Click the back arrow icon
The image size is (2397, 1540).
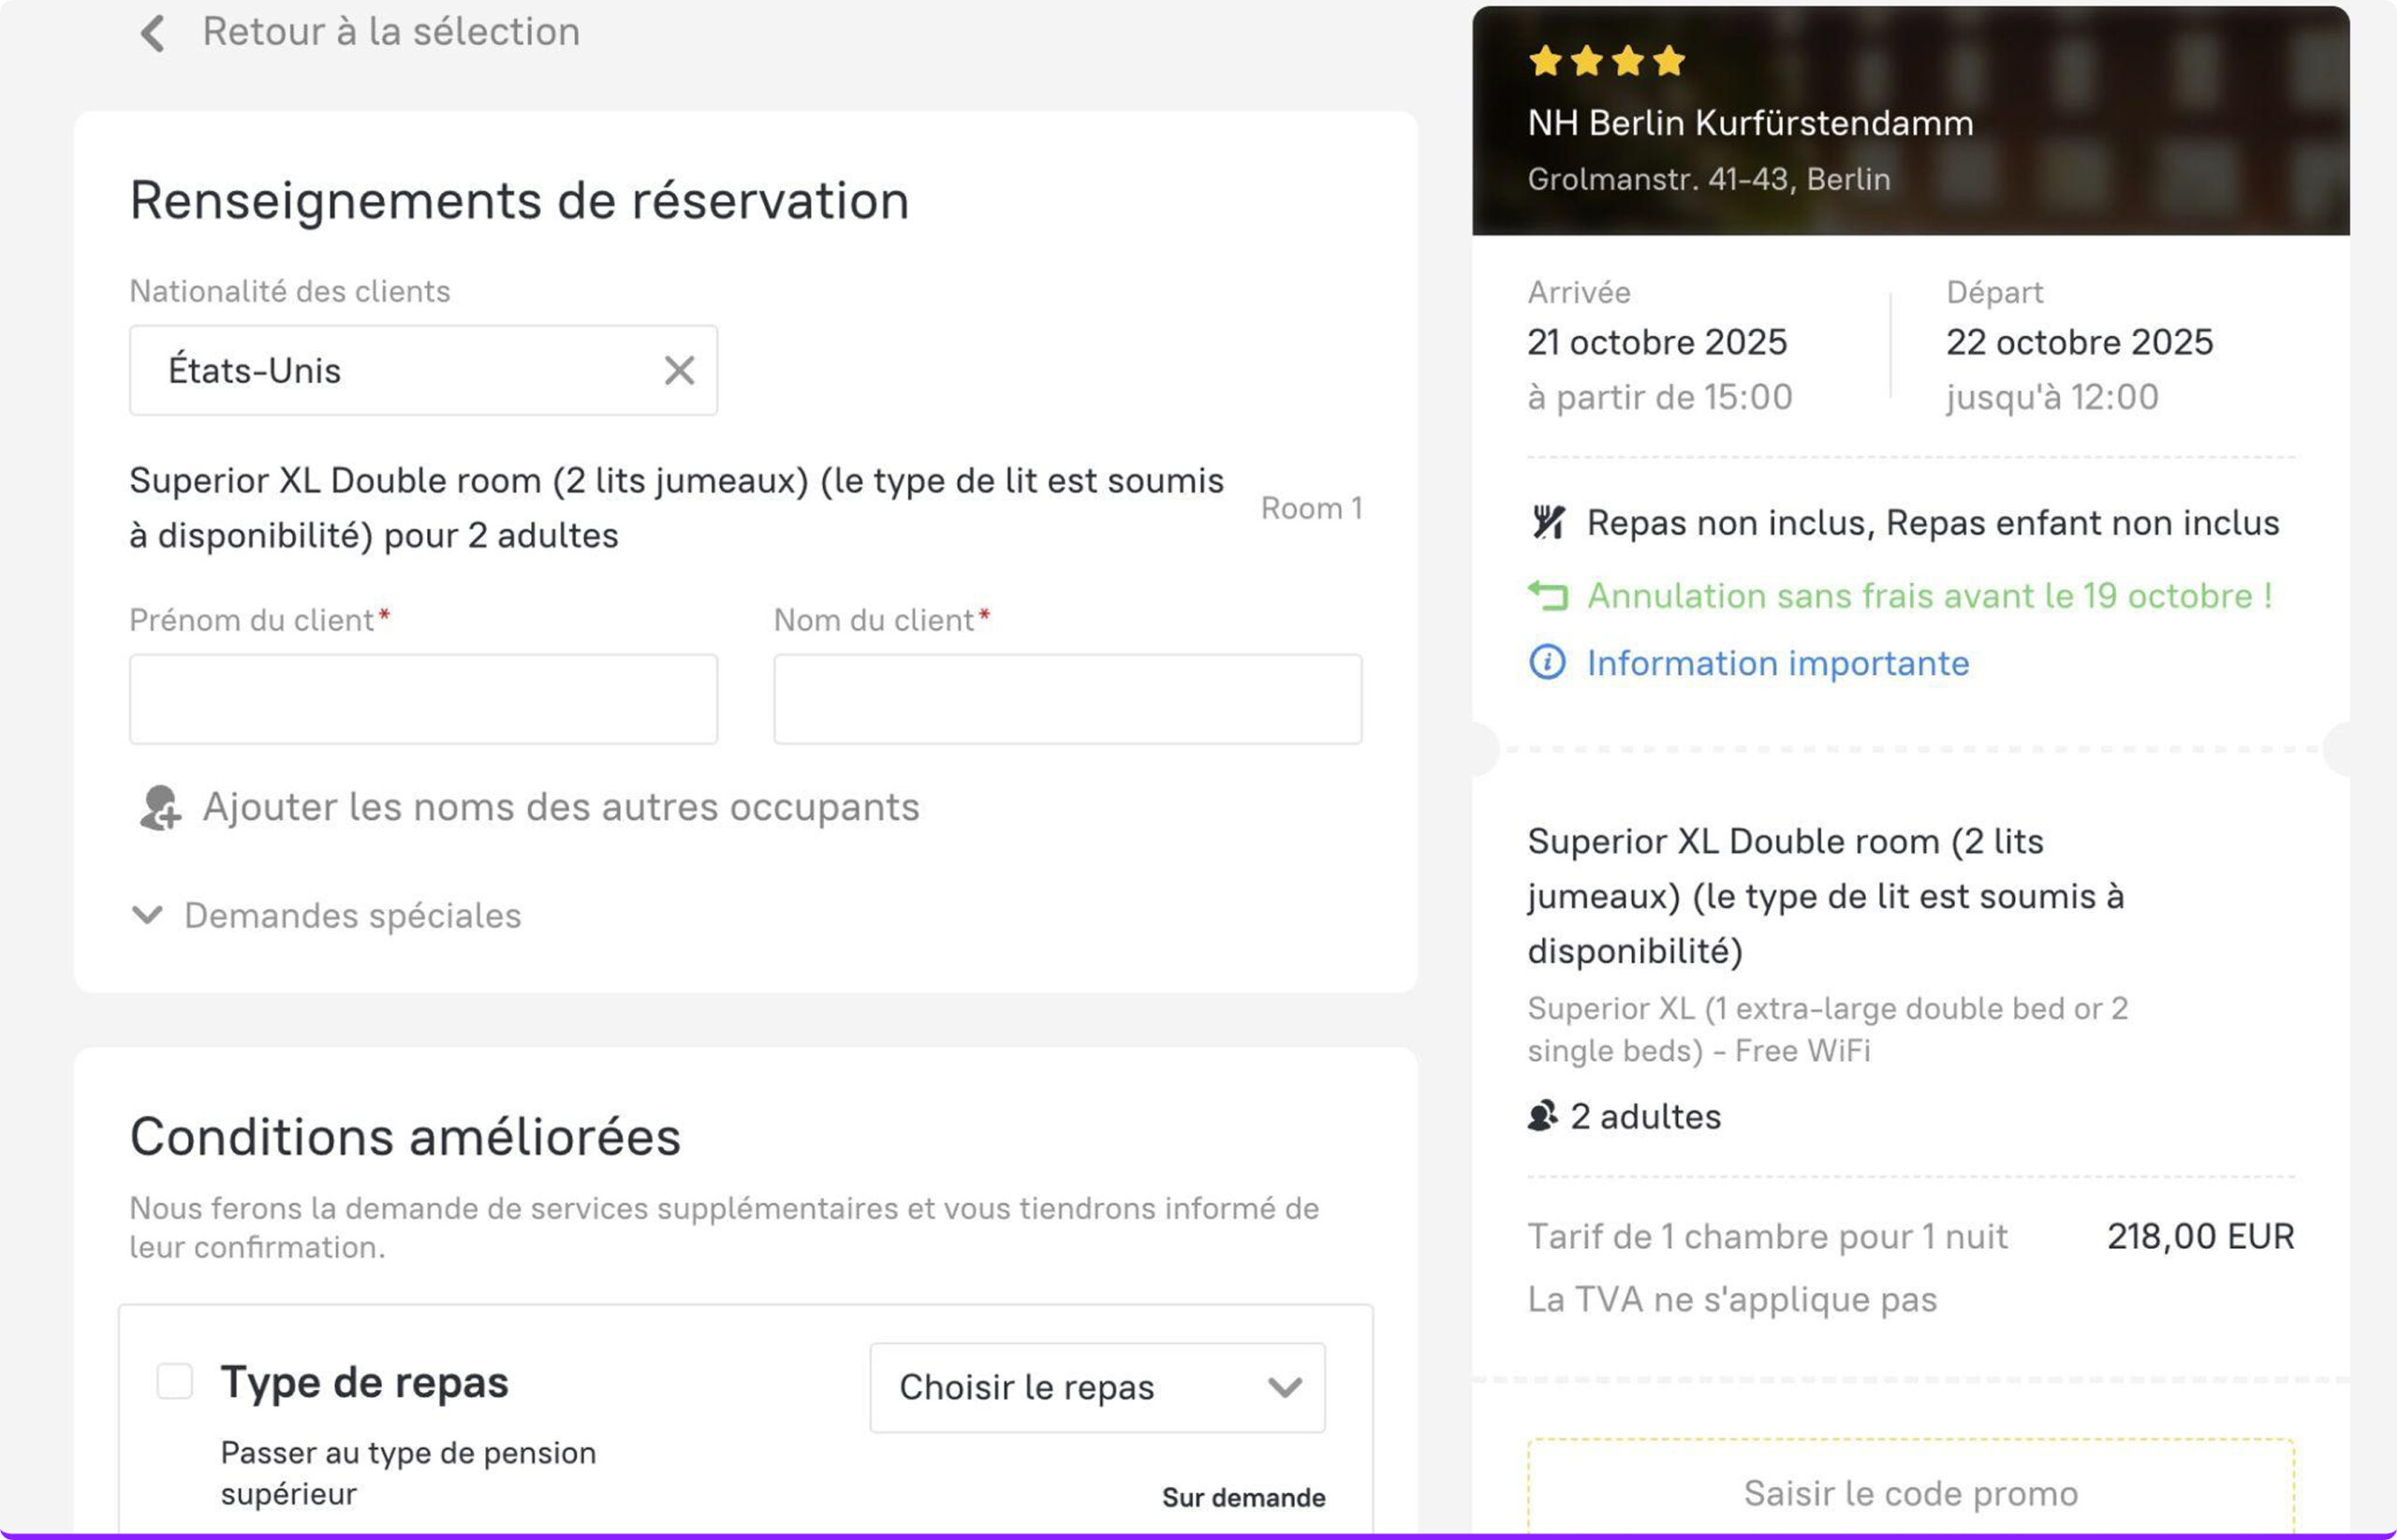[x=152, y=33]
